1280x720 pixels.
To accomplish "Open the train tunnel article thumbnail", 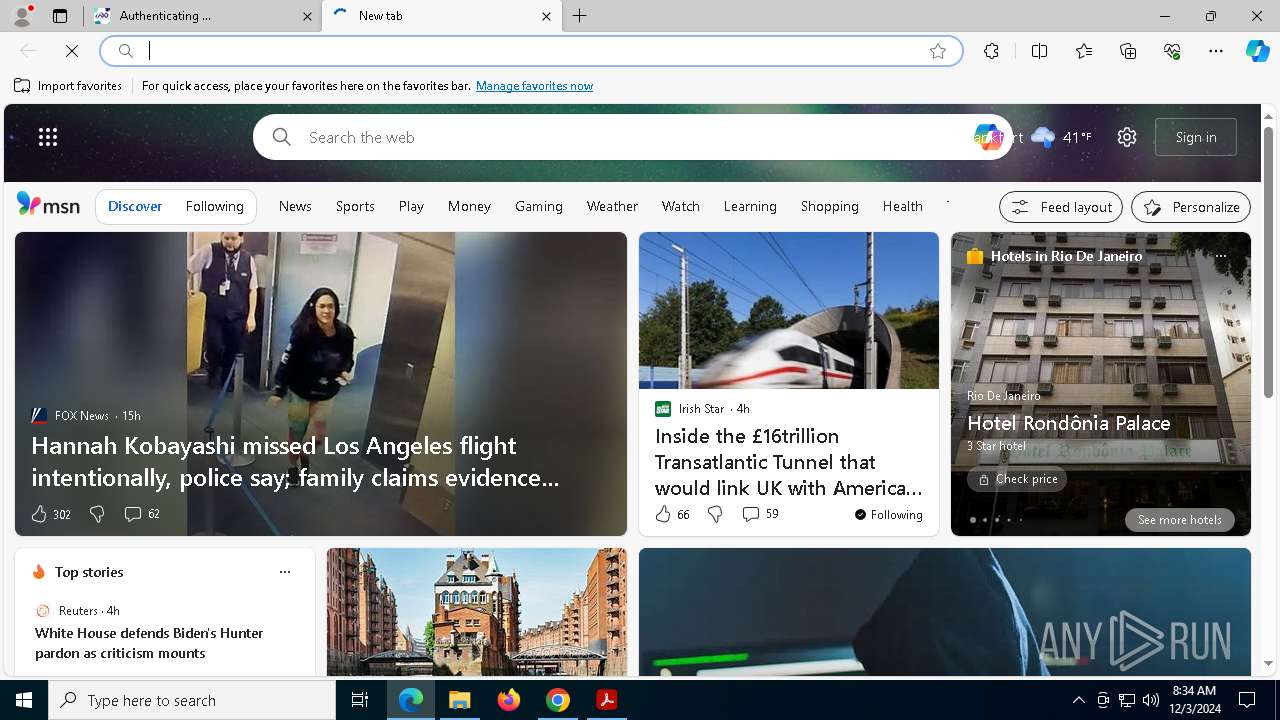I will (x=789, y=311).
